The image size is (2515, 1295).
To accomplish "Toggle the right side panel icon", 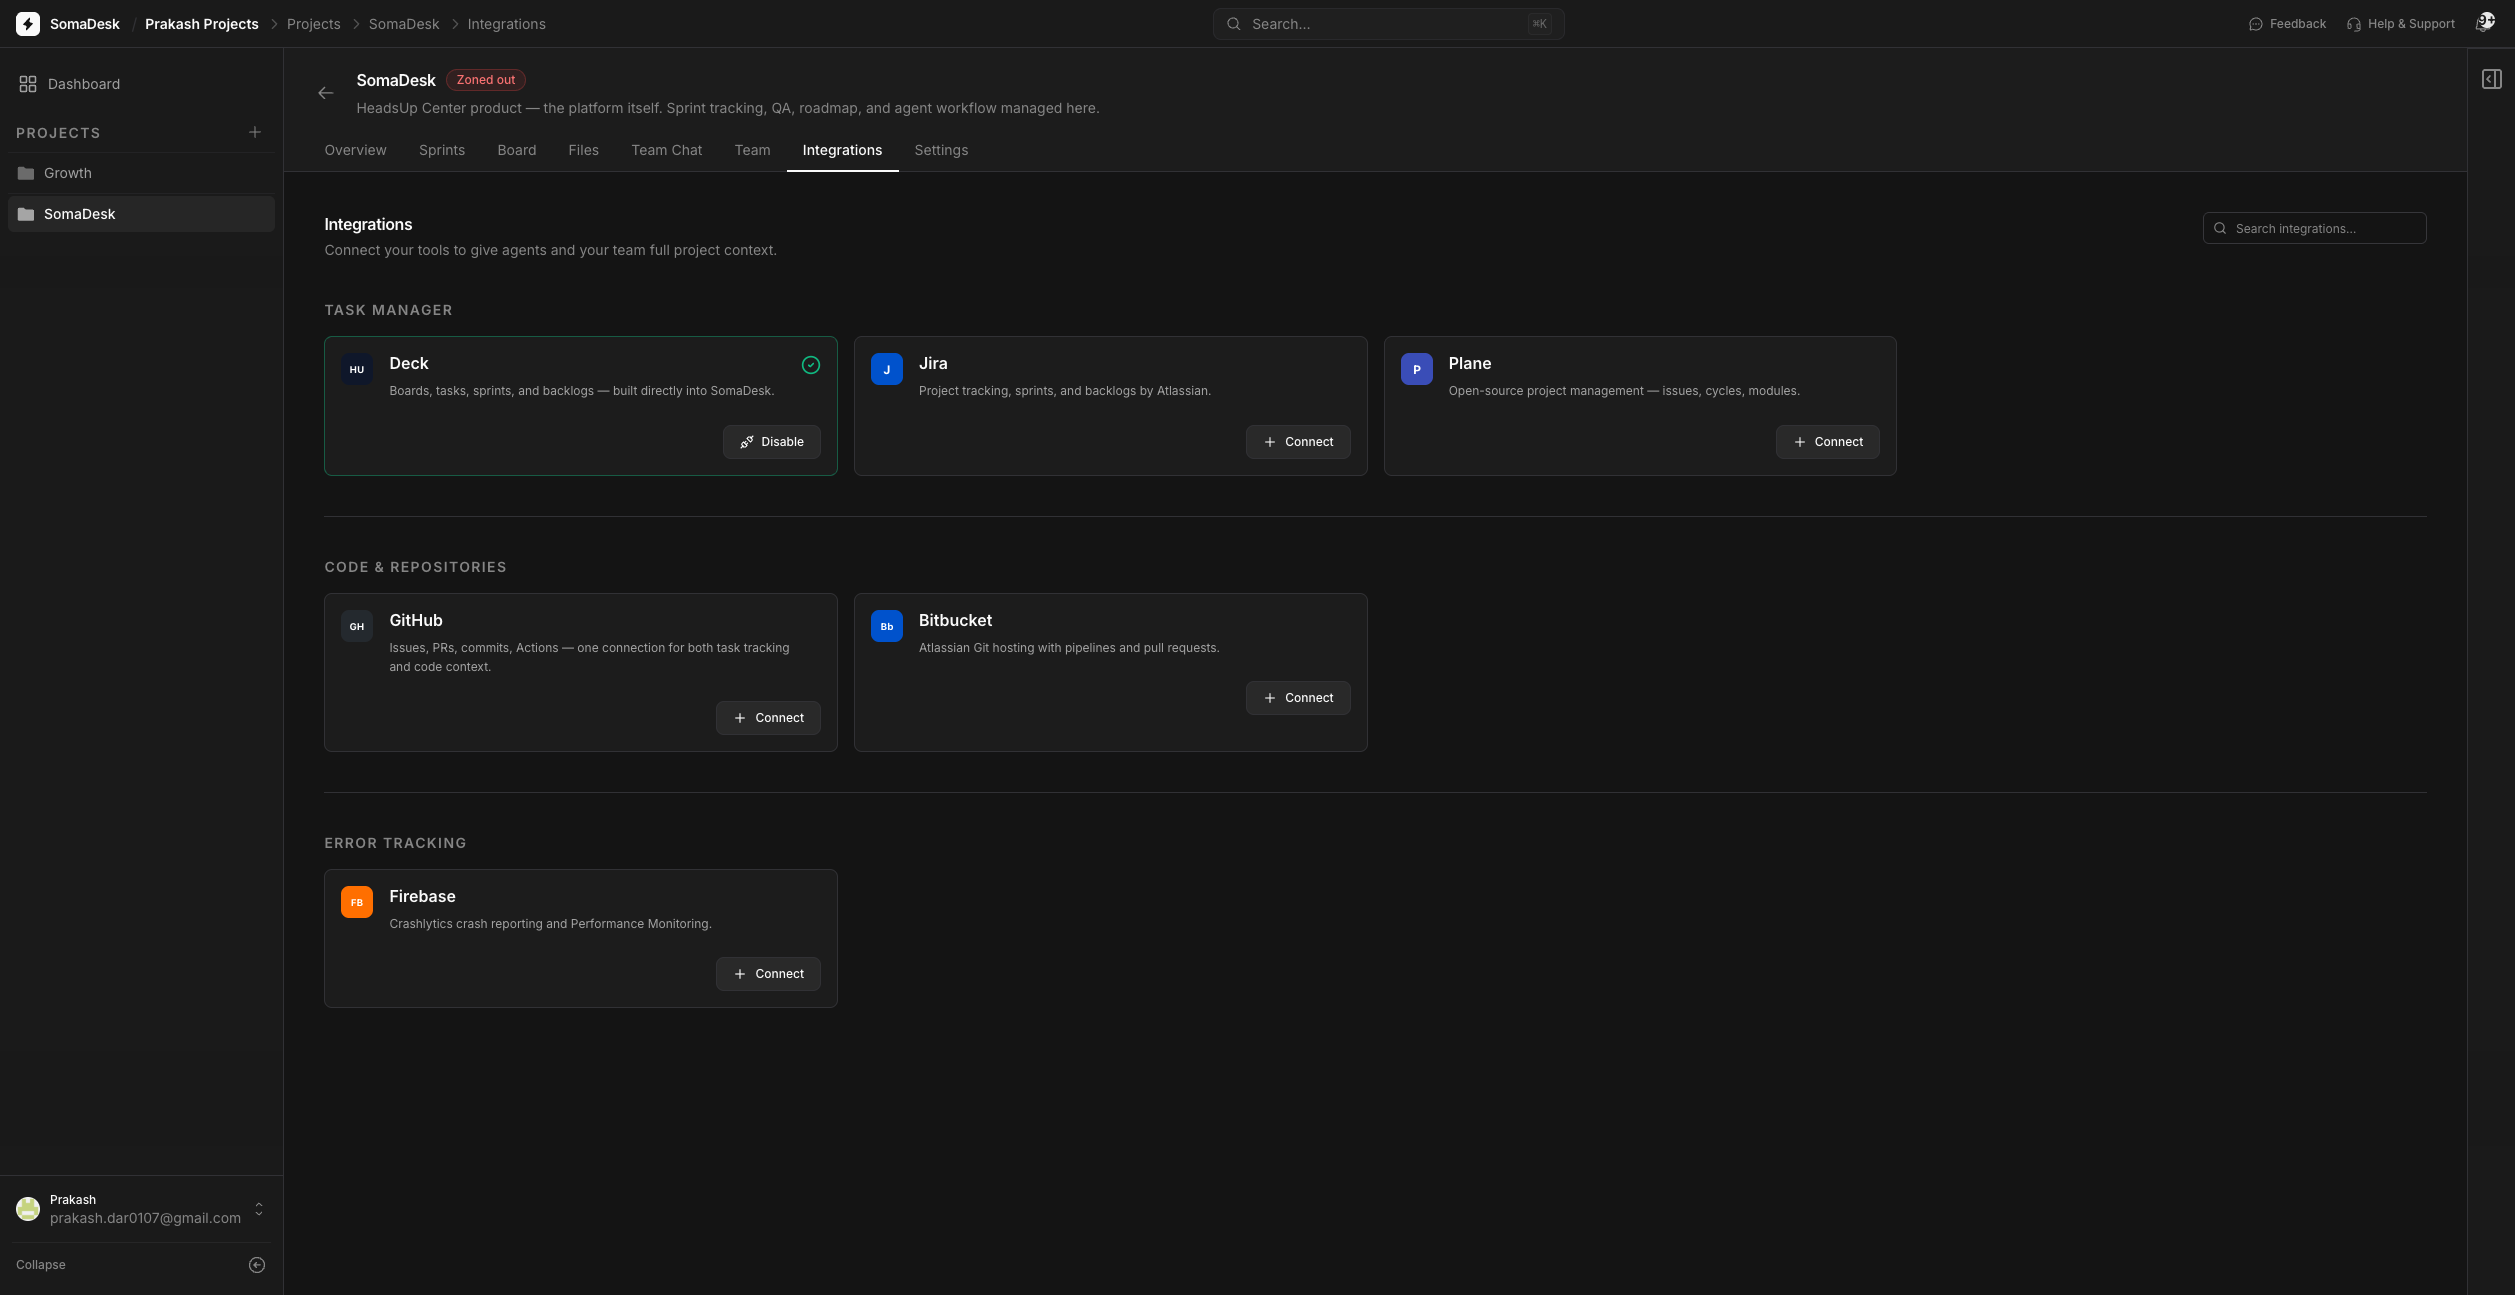I will click(x=2492, y=79).
